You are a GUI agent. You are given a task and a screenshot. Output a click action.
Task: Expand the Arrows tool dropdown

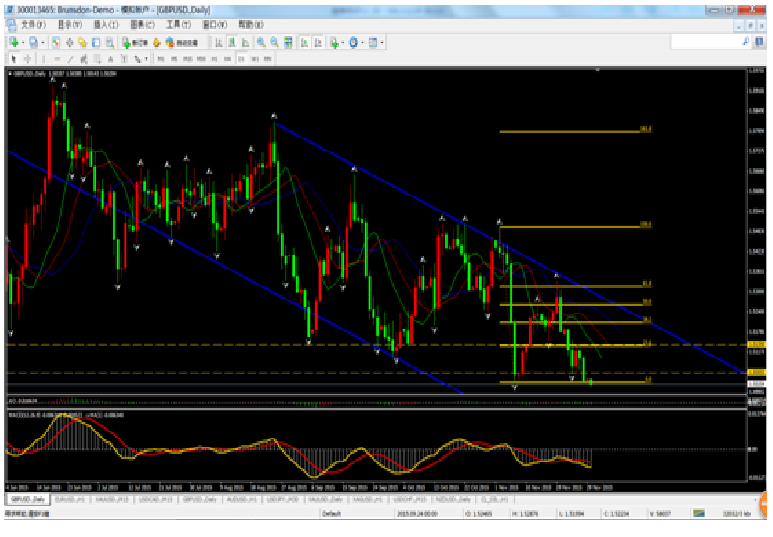pos(146,59)
